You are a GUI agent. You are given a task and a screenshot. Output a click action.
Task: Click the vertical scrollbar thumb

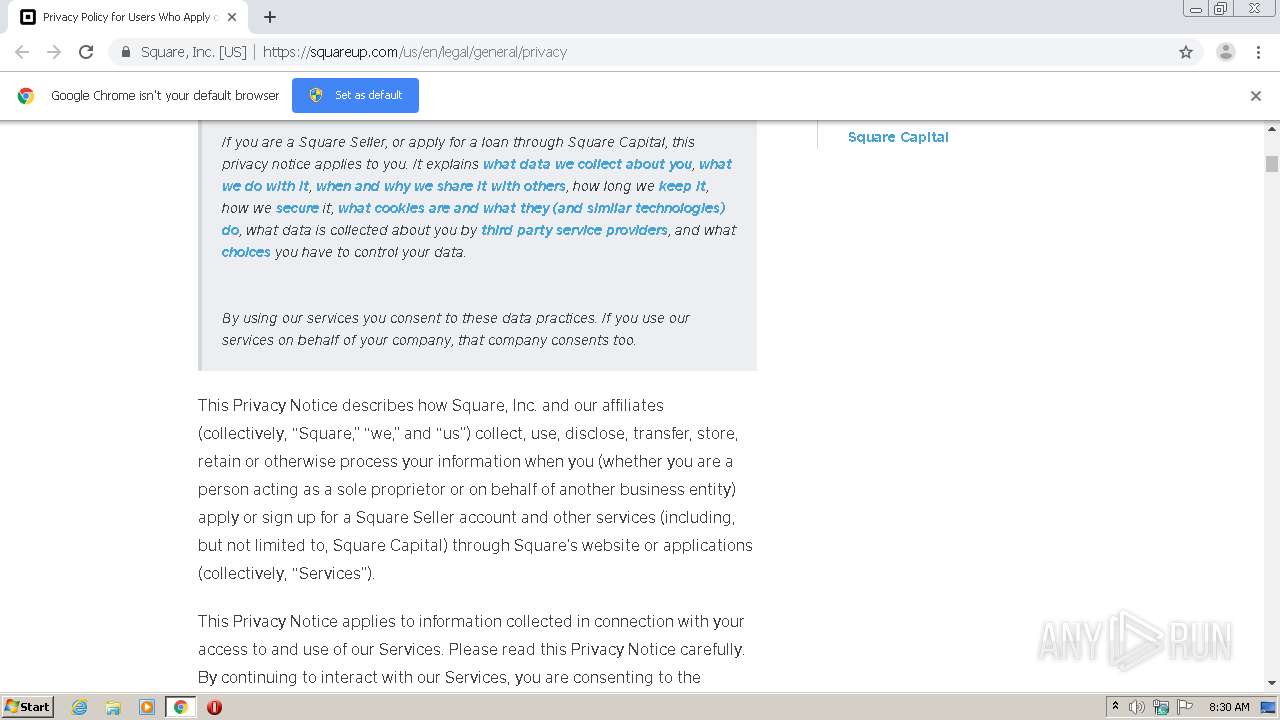coord(1272,164)
